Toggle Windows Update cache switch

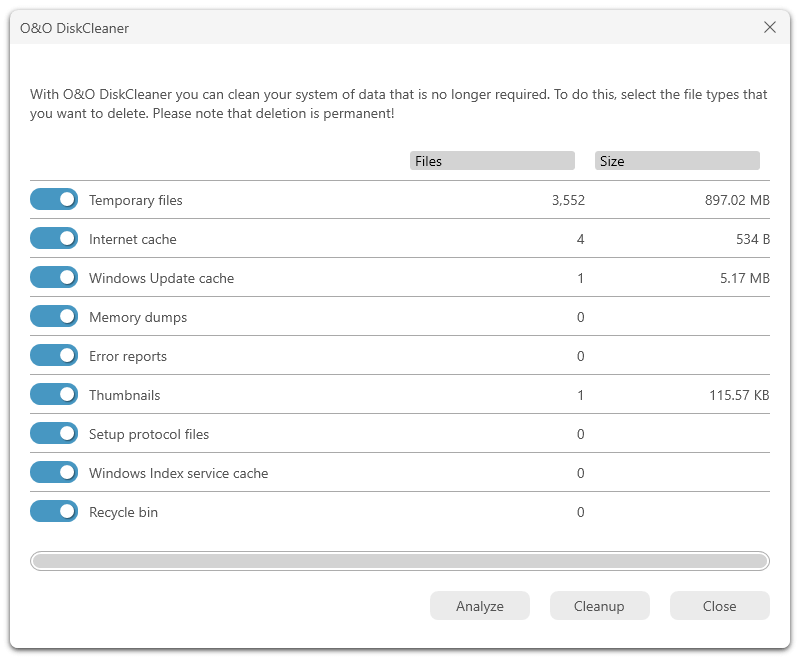point(54,277)
